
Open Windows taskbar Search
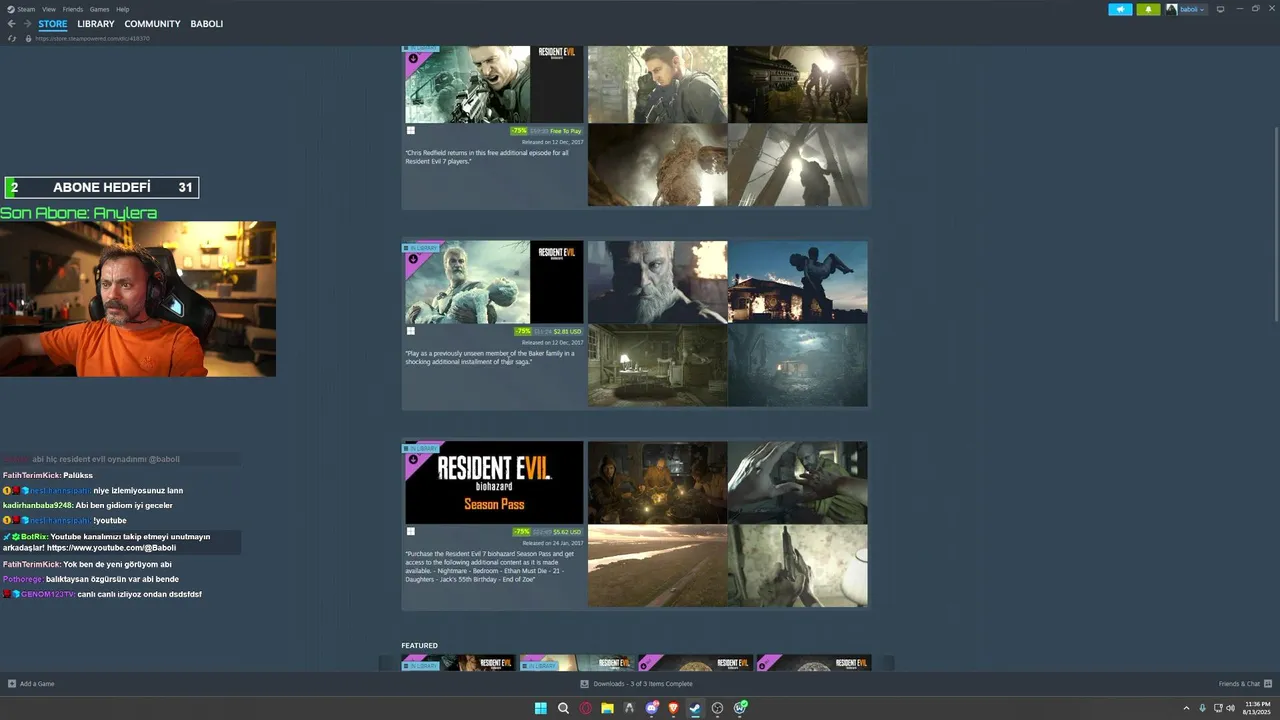point(563,708)
